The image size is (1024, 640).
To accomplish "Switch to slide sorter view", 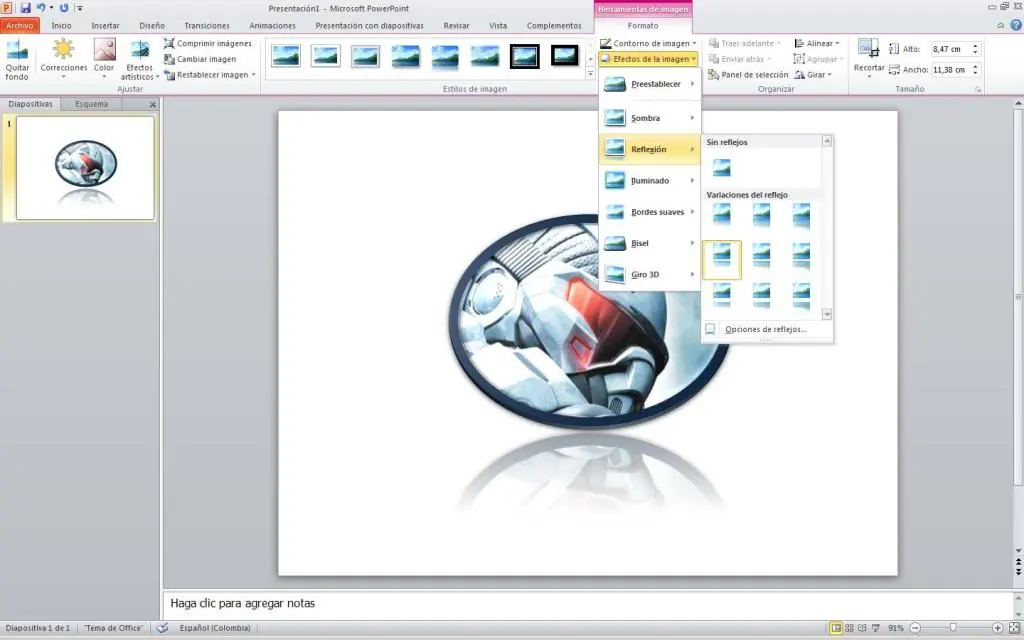I will (x=850, y=628).
